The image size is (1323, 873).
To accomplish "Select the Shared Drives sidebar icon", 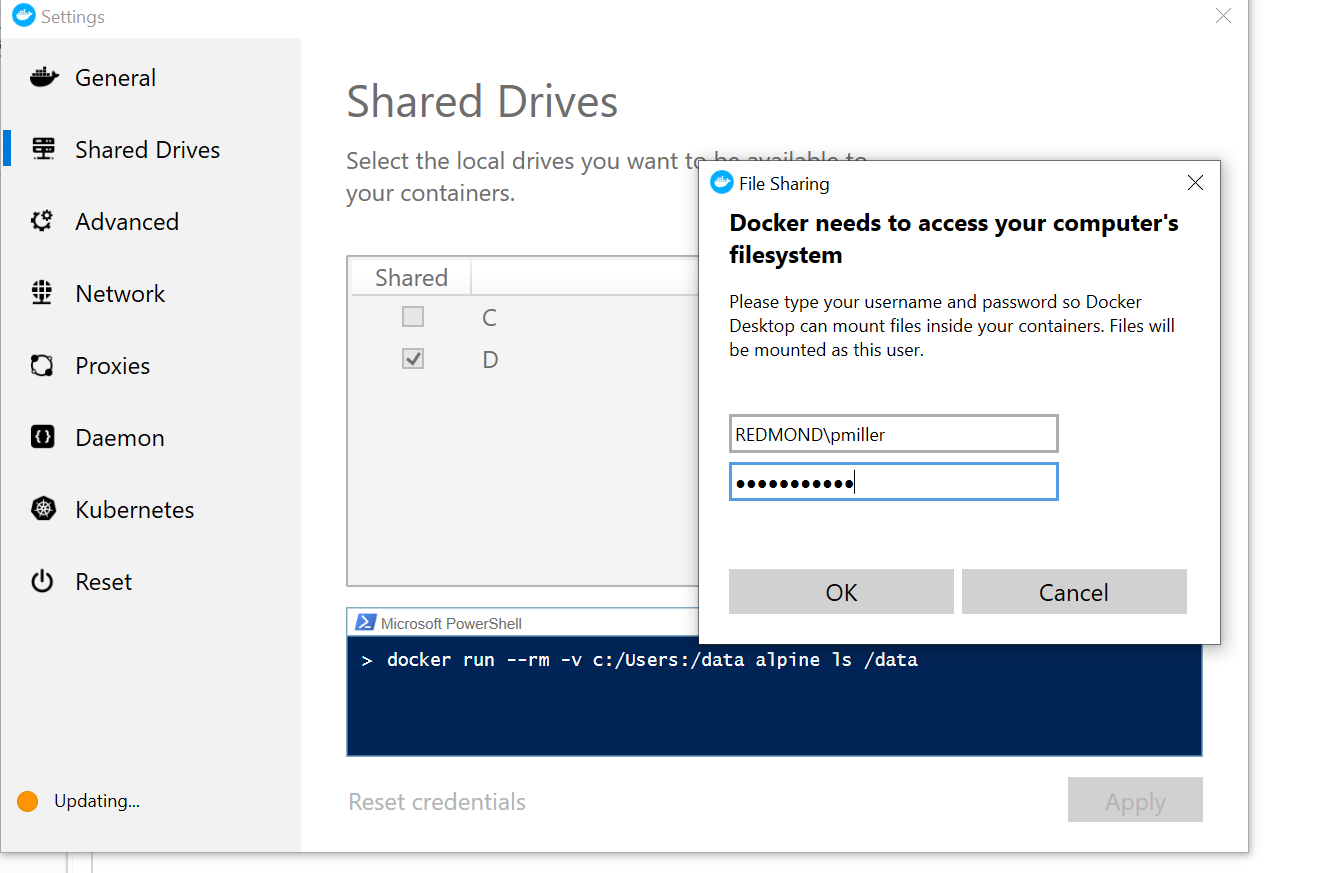I will pyautogui.click(x=44, y=148).
